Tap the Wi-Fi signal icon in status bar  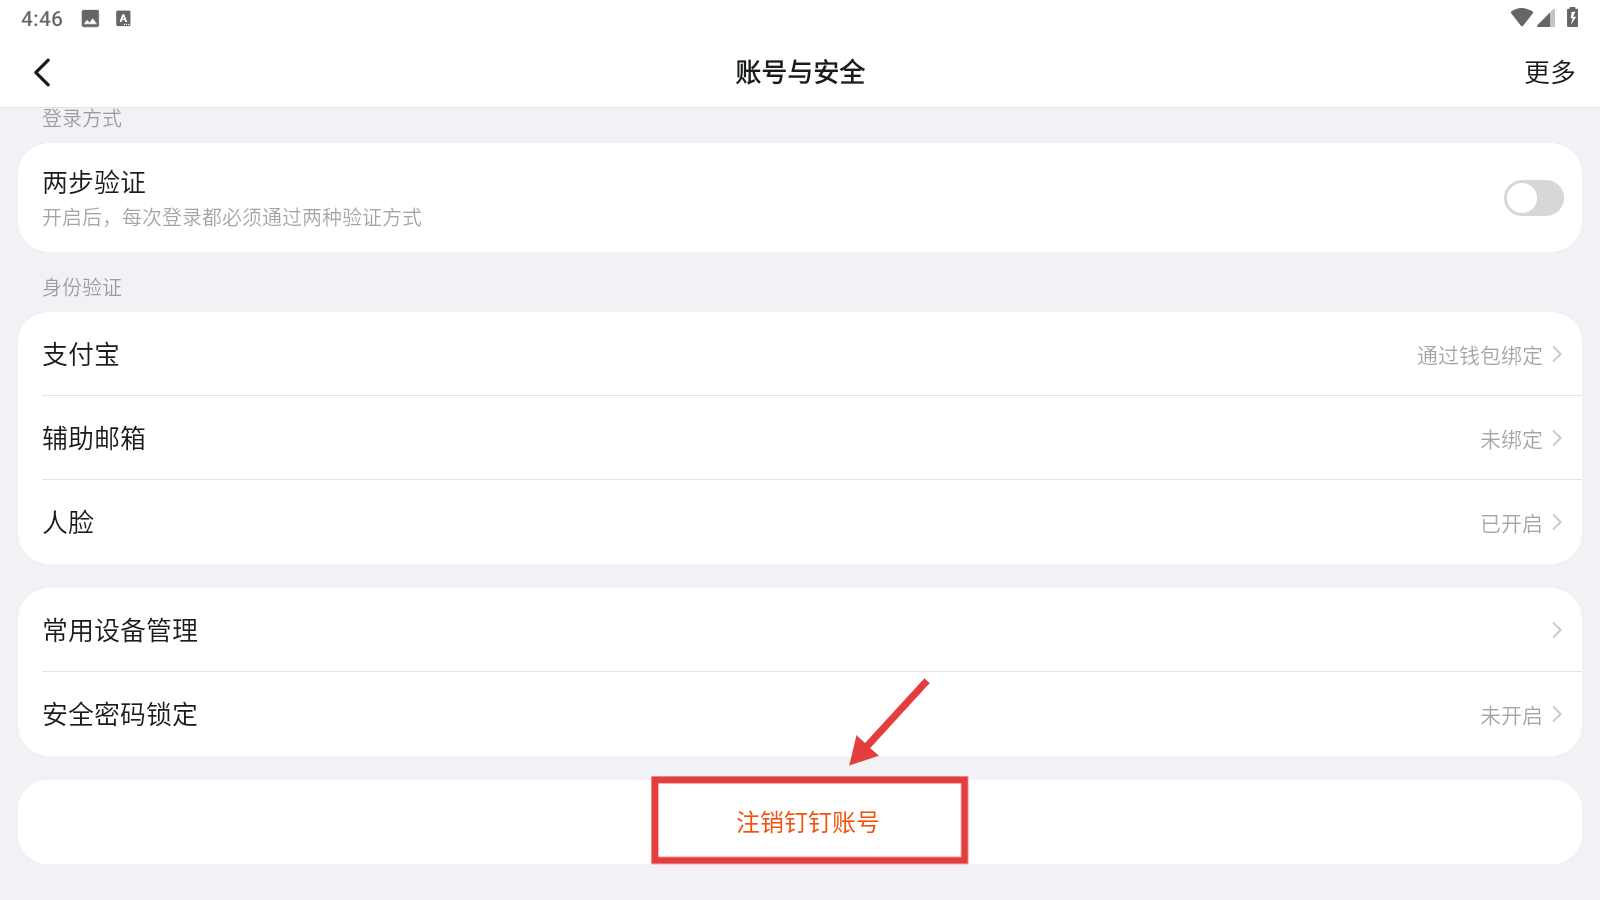[x=1521, y=18]
